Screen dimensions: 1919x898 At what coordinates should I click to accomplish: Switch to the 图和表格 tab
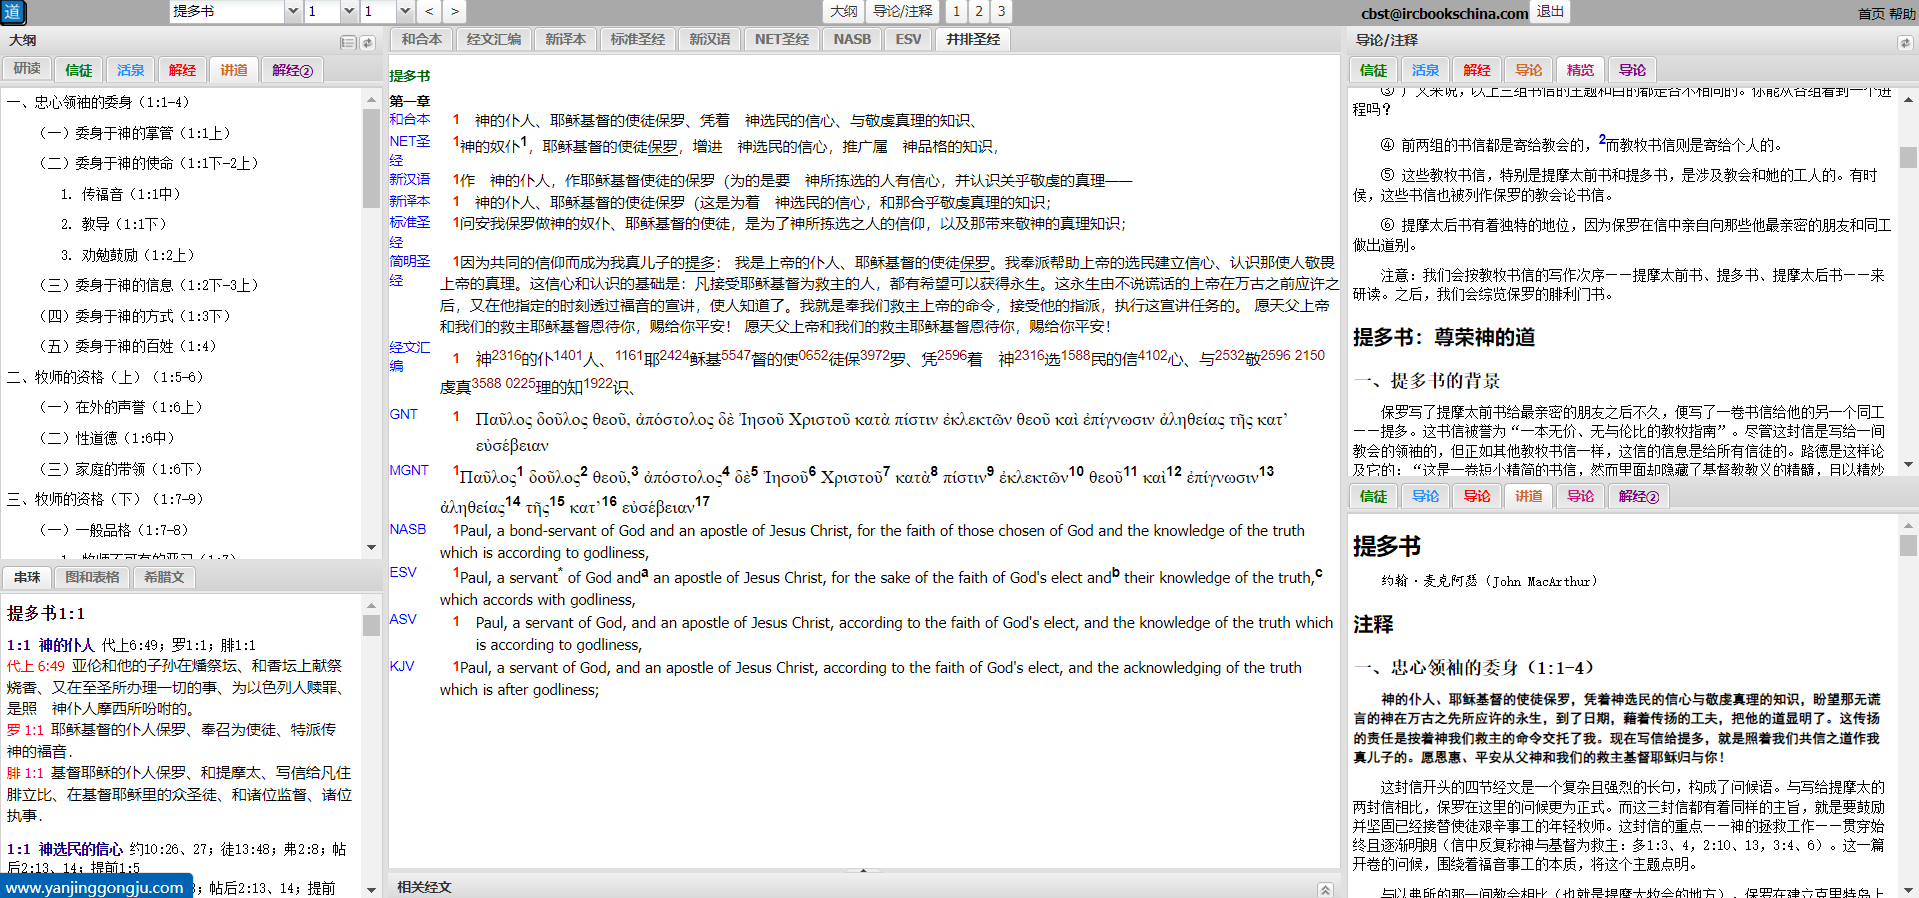(92, 577)
